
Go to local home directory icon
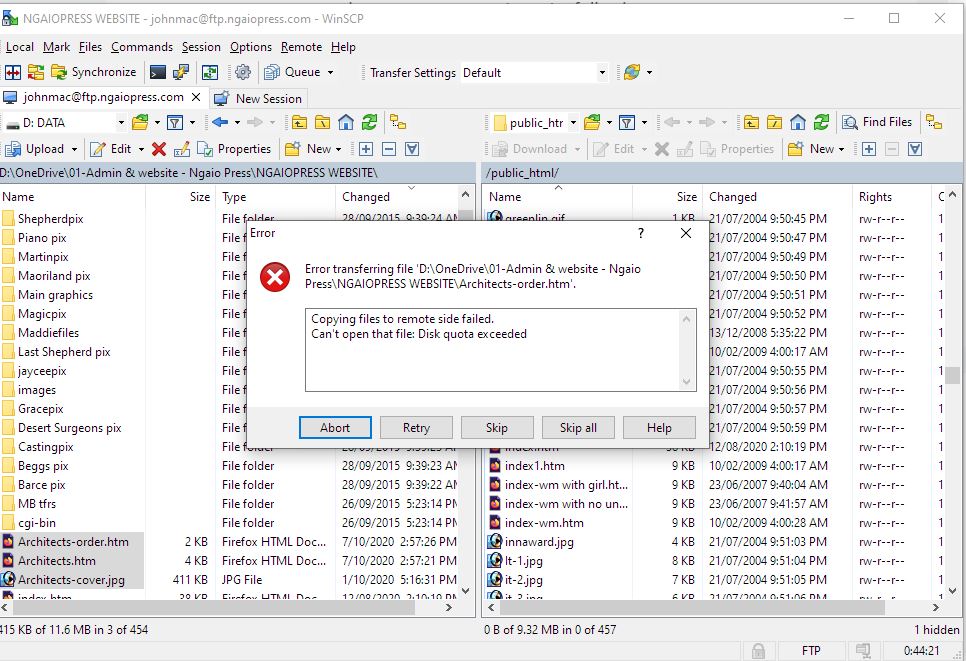click(346, 122)
